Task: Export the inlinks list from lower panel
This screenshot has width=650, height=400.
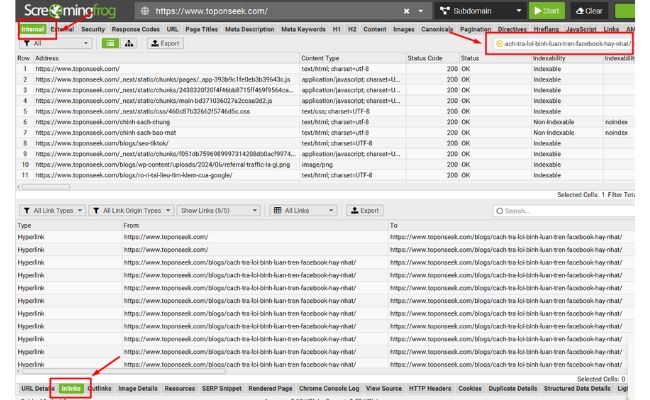Action: [x=363, y=211]
